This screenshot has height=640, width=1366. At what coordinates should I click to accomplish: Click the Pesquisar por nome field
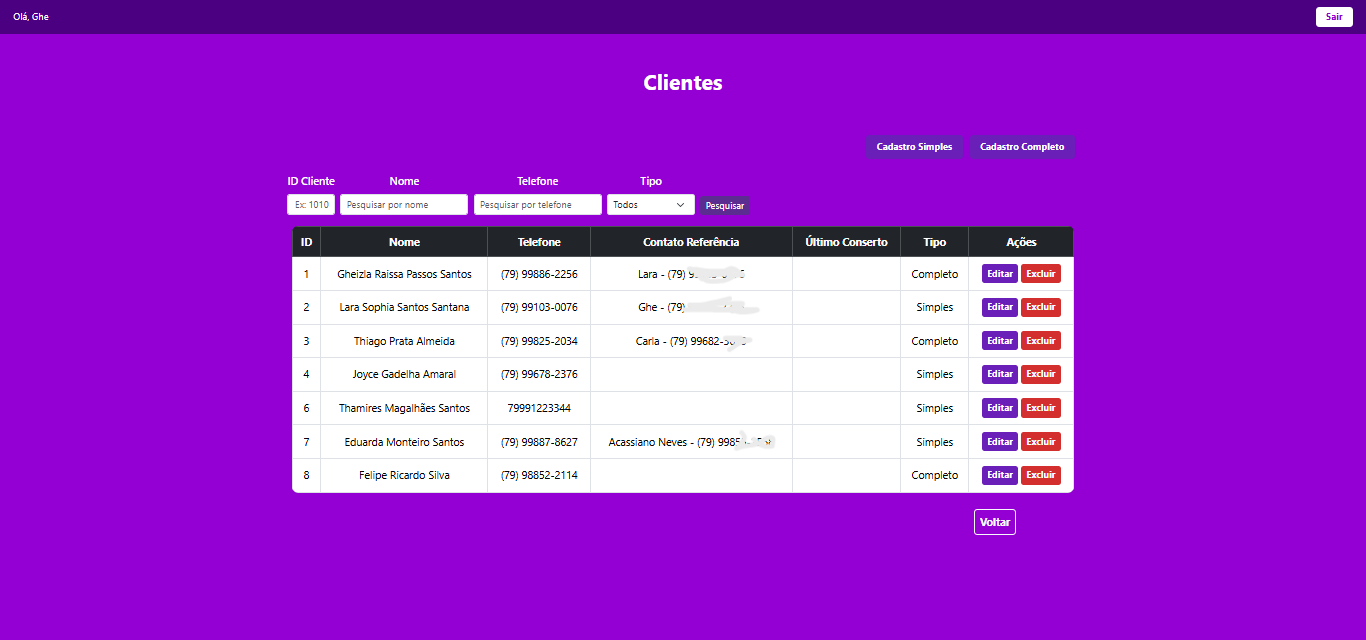coord(404,205)
